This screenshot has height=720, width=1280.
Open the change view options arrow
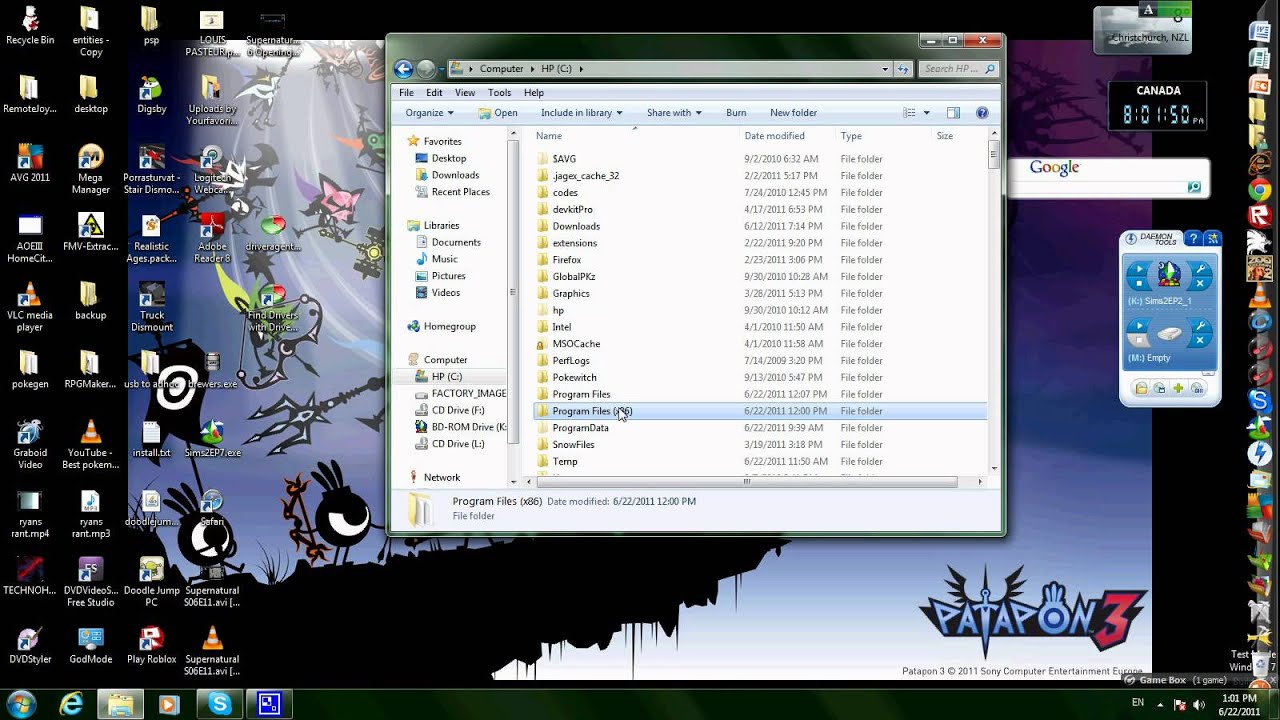pos(926,113)
